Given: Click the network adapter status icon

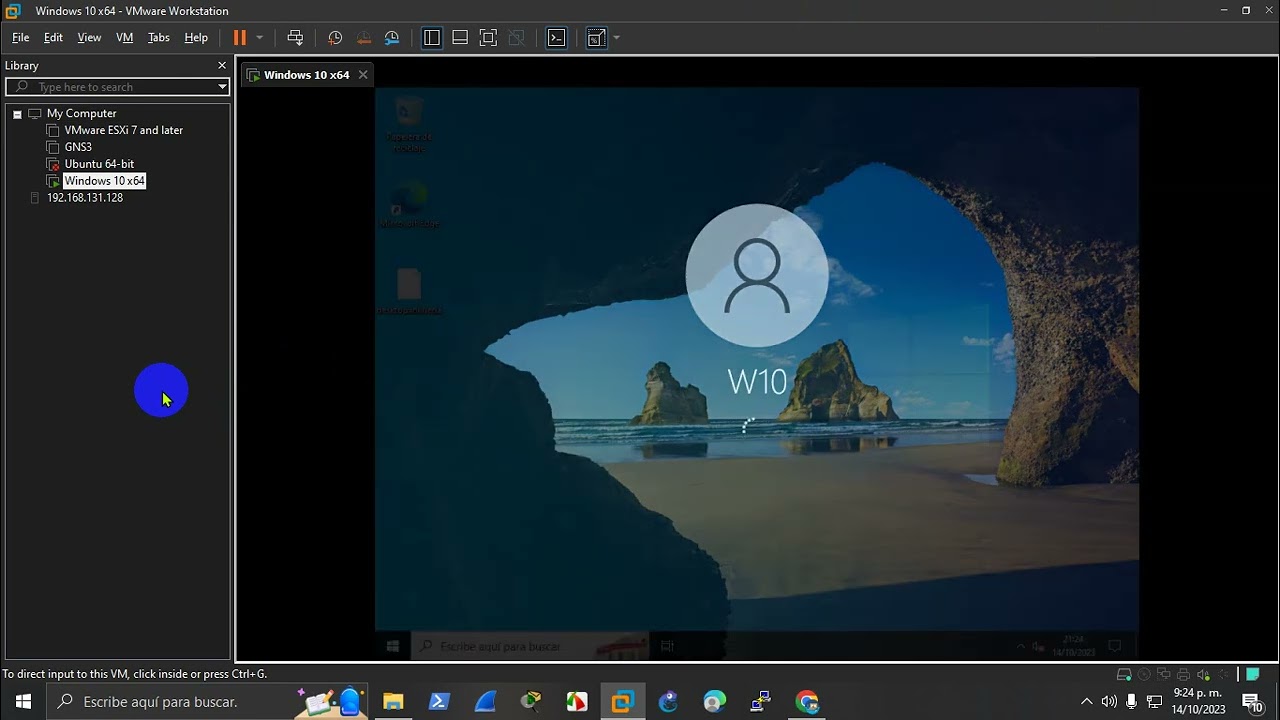Looking at the screenshot, I should click(1164, 675).
